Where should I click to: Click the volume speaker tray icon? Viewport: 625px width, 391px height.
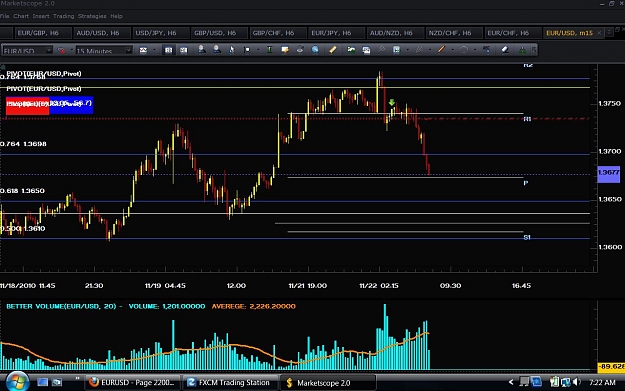(x=577, y=382)
